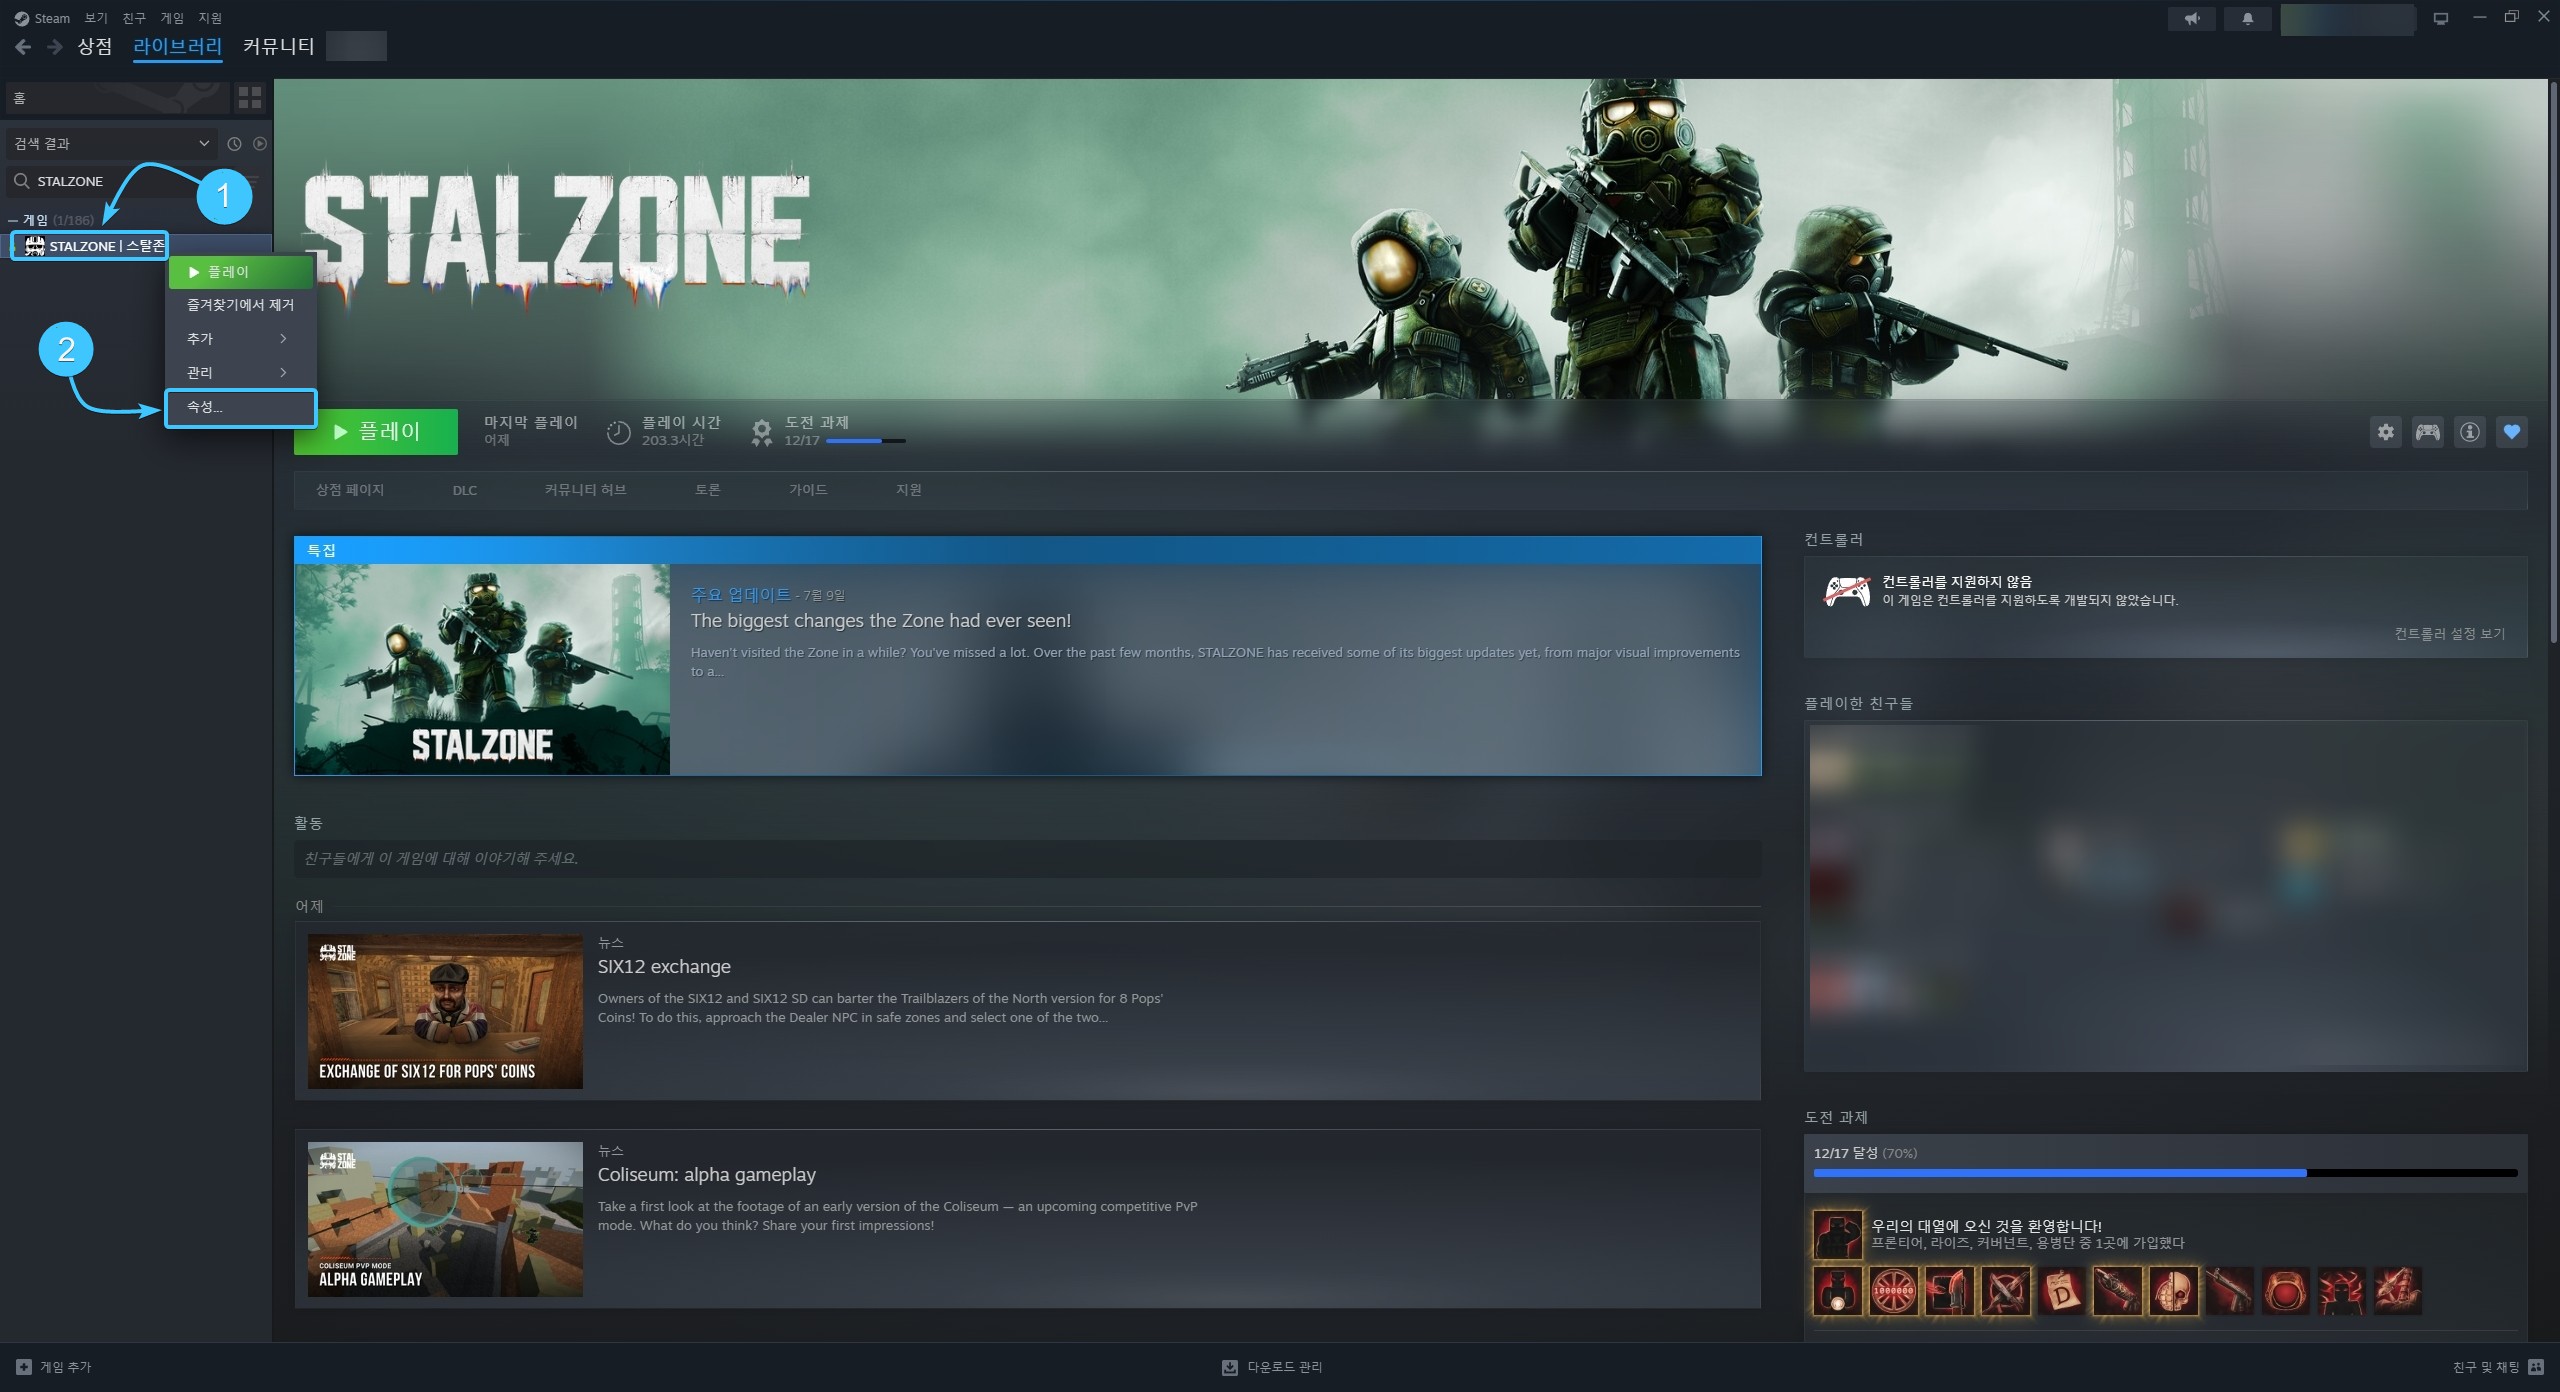Click the bloody knife achievement icon
Viewport: 2560px width, 1392px height.
1950,1290
